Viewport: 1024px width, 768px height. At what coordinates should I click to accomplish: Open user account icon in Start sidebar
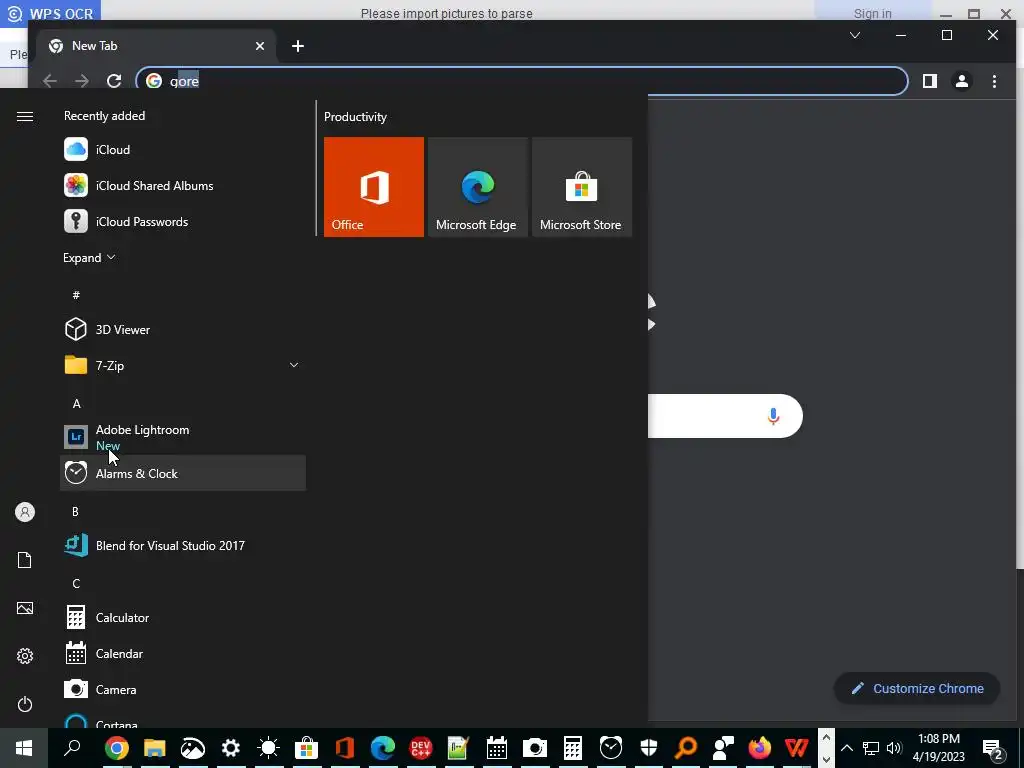pyautogui.click(x=25, y=512)
